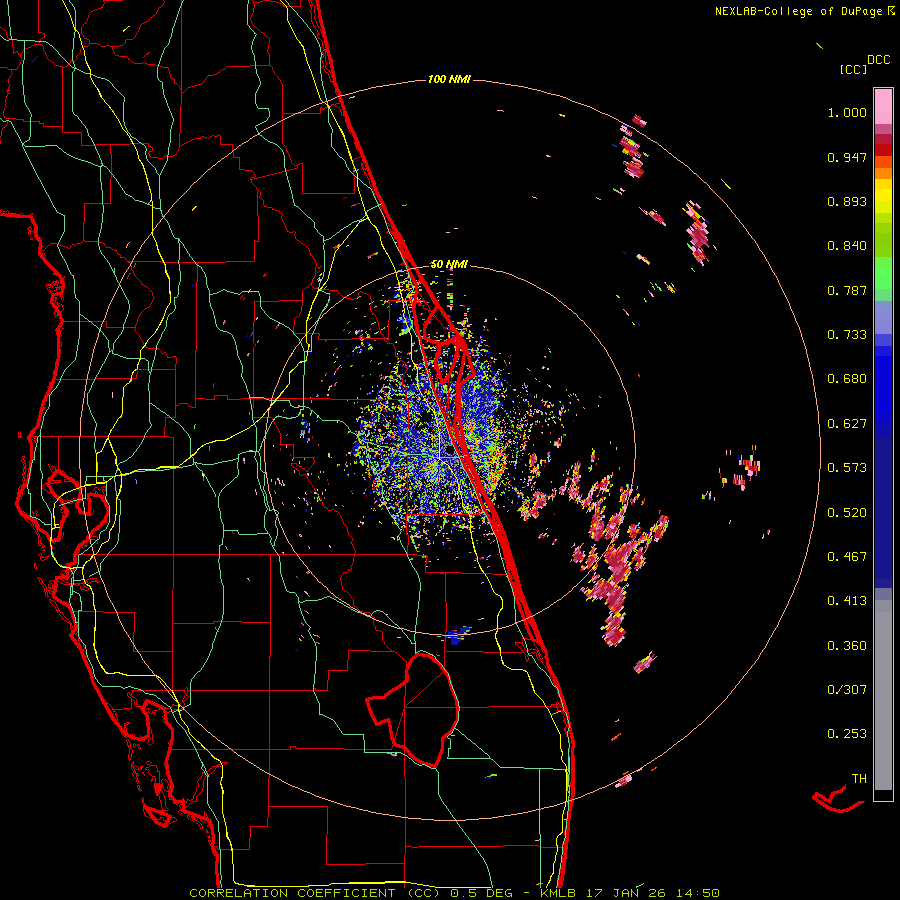Screen dimensions: 900x900
Task: Select the 0/307 scale value
Action: [847, 689]
